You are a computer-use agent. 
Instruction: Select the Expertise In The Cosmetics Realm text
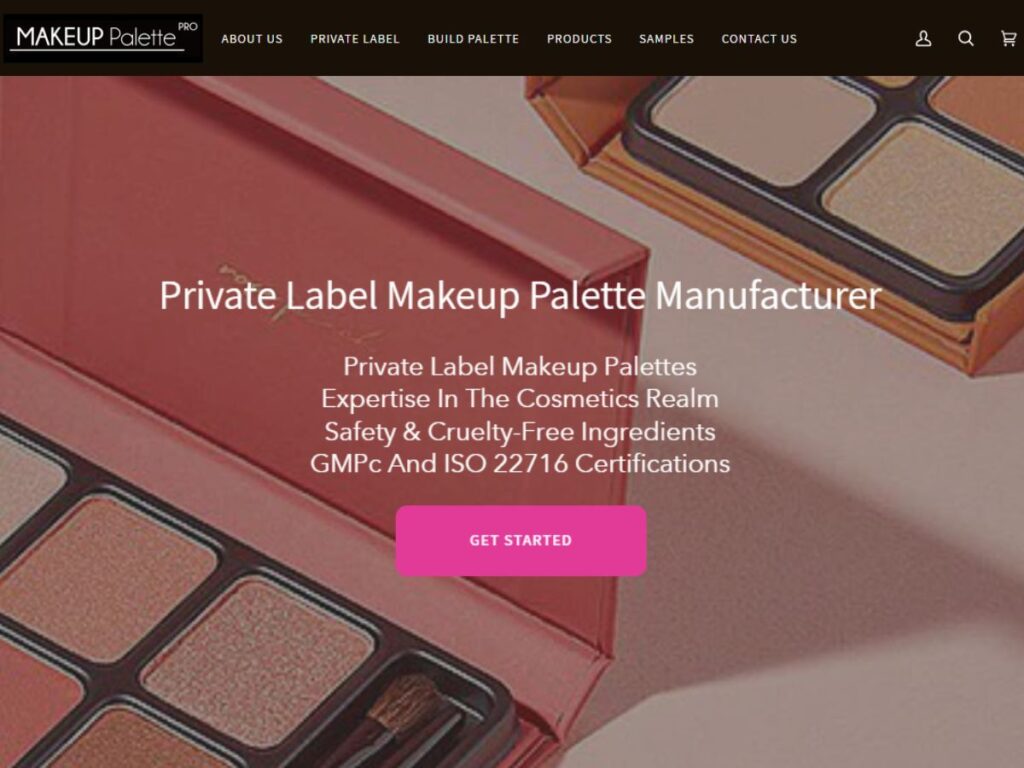[x=520, y=398]
